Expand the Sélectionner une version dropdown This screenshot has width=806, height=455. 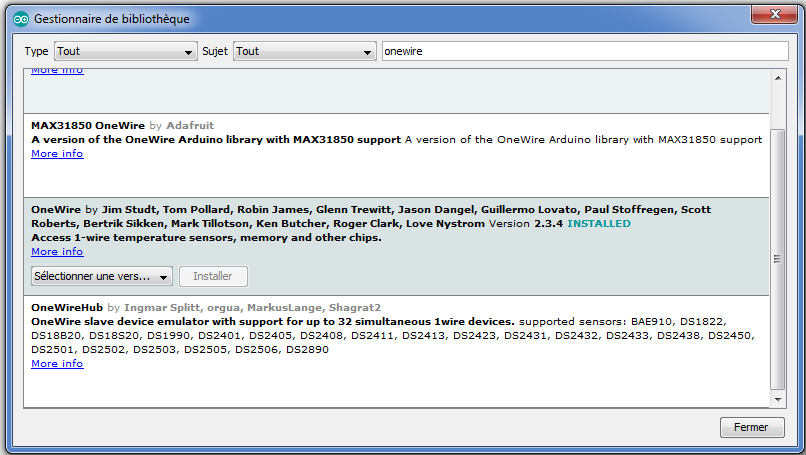(x=102, y=277)
